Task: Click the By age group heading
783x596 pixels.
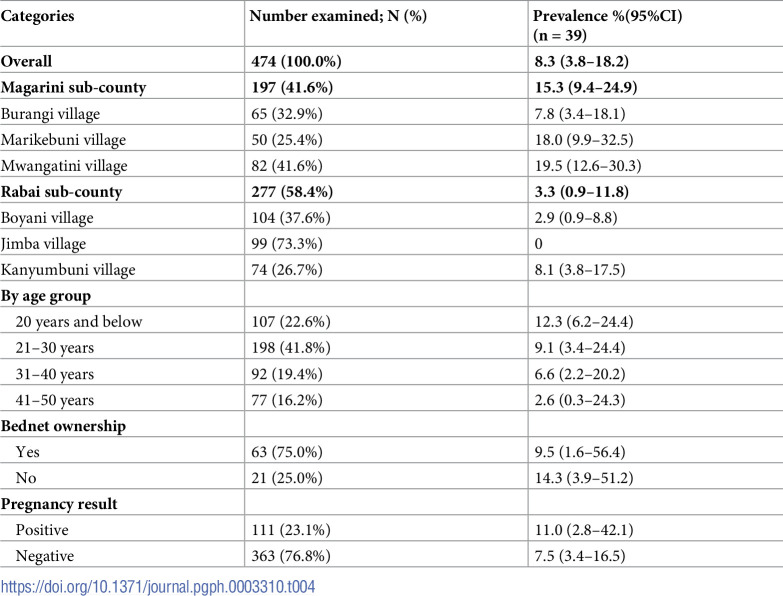Action: click(x=46, y=296)
